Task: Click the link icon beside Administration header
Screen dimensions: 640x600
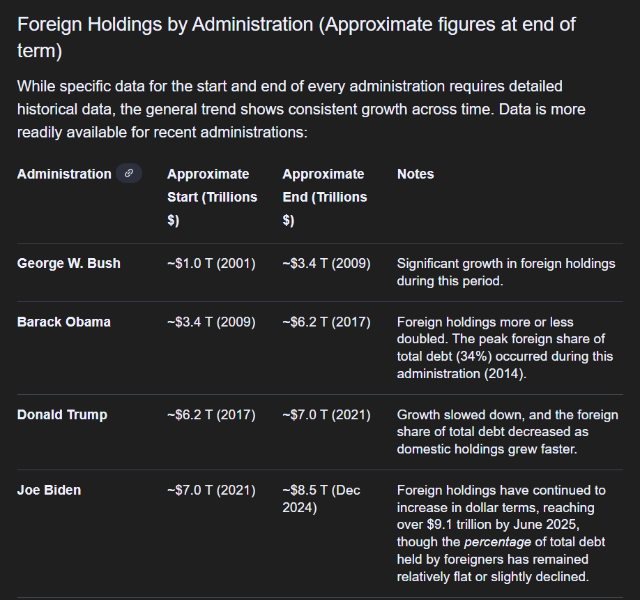Action: [x=128, y=174]
